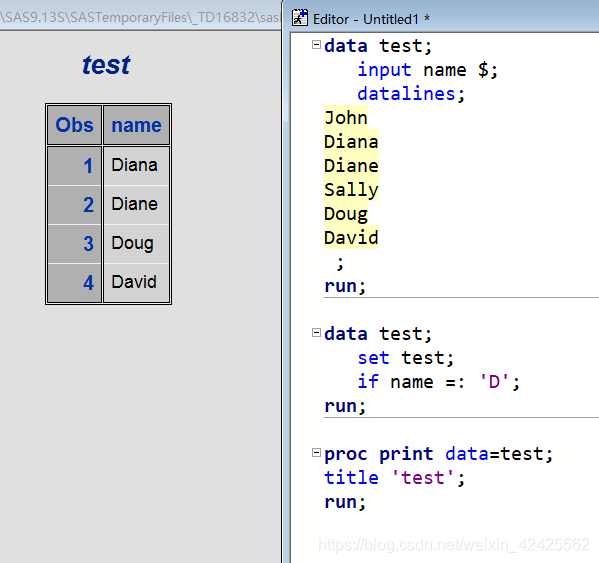Click observation number 1 in output table
The height and width of the screenshot is (563, 599).
tap(74, 165)
